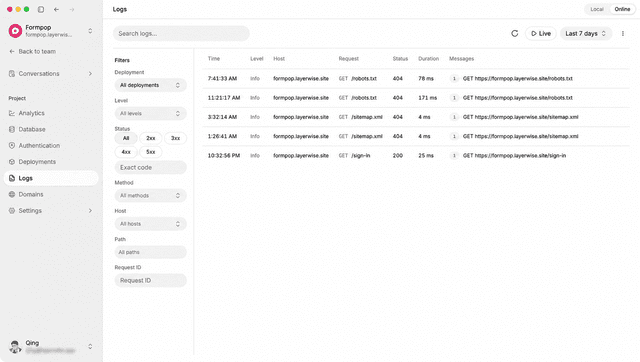Click the /sign-in request path
Screen dimensions: 640x362
[360, 155]
